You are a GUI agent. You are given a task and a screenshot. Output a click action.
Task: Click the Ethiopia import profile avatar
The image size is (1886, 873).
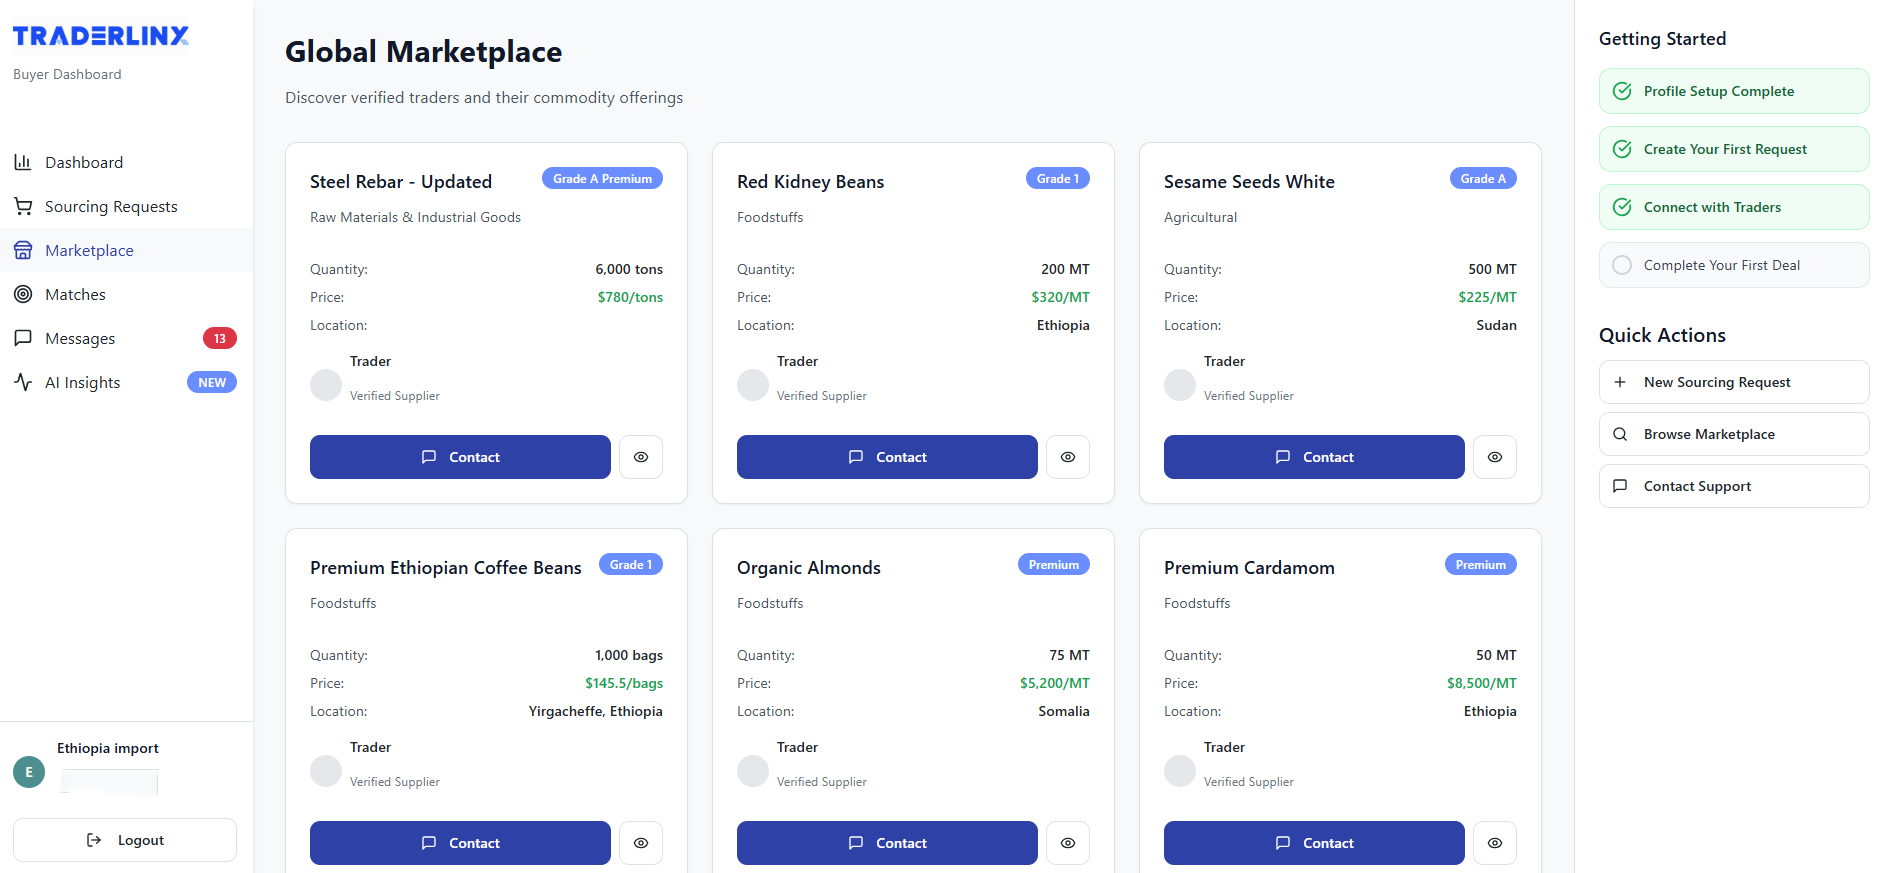tap(29, 772)
